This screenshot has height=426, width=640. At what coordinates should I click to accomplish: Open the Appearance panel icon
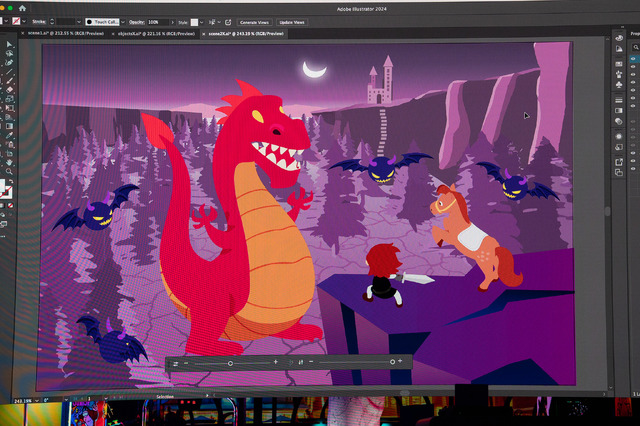619,136
